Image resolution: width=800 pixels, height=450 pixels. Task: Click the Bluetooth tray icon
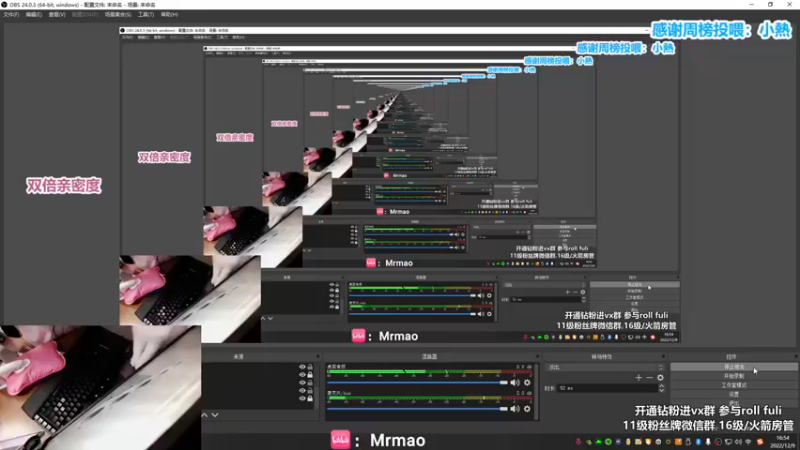(698, 442)
